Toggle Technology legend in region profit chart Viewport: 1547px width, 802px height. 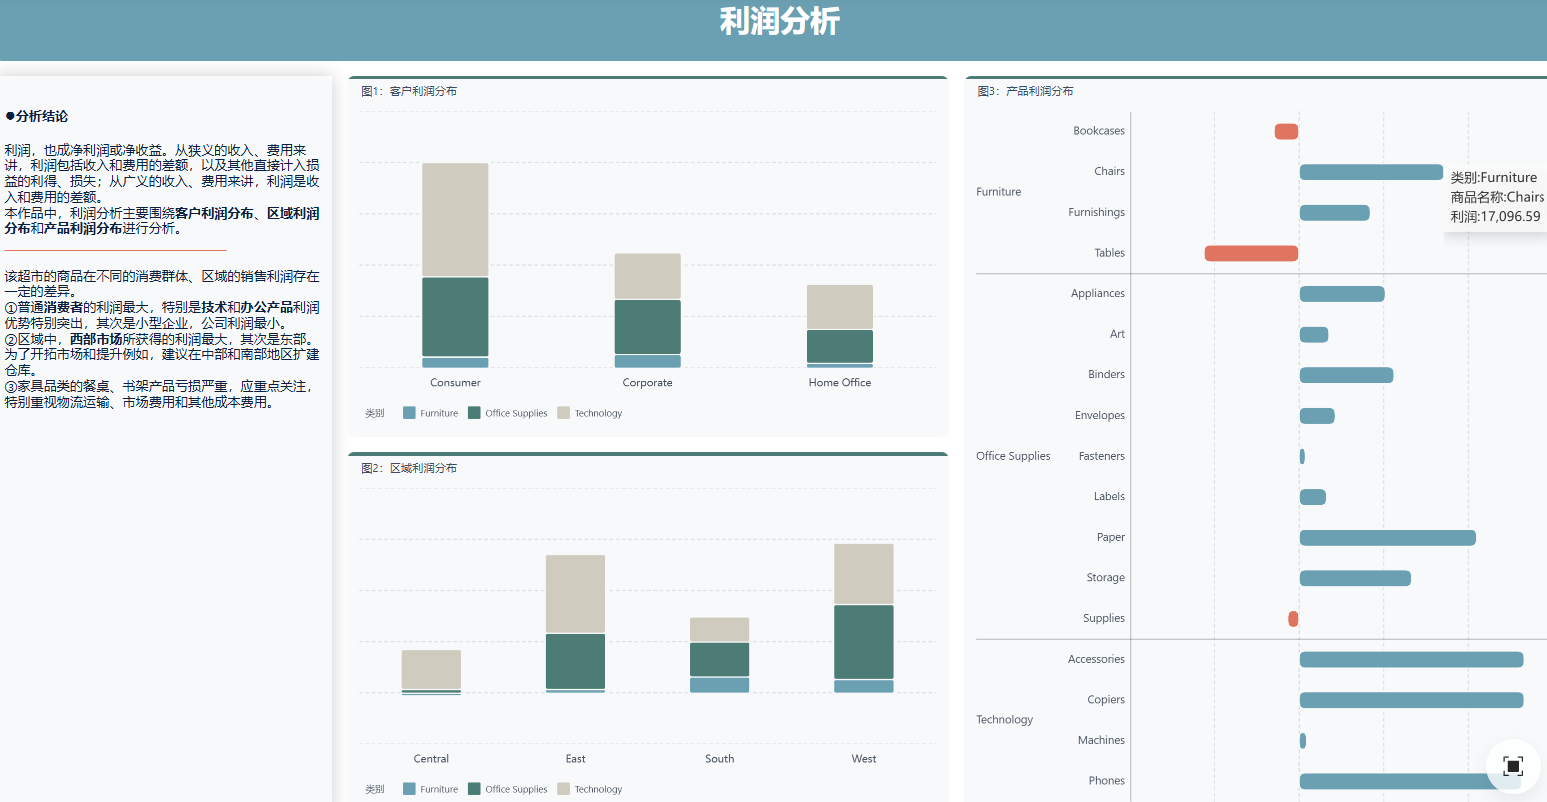590,789
